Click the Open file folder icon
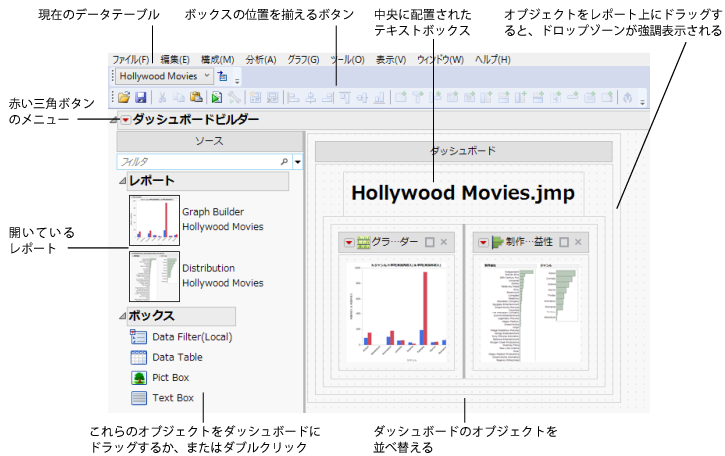Image resolution: width=725 pixels, height=456 pixels. (125, 98)
